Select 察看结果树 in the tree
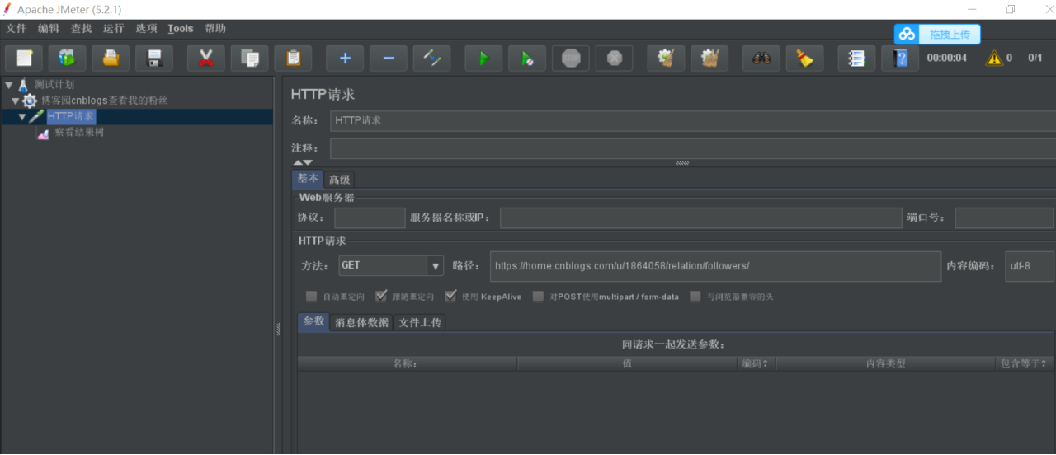This screenshot has width=1056, height=455. (x=79, y=133)
